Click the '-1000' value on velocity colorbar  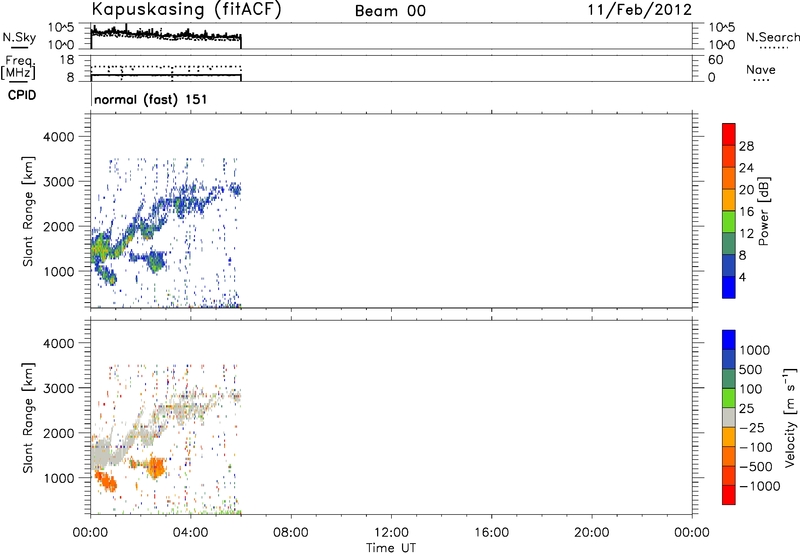coord(760,486)
